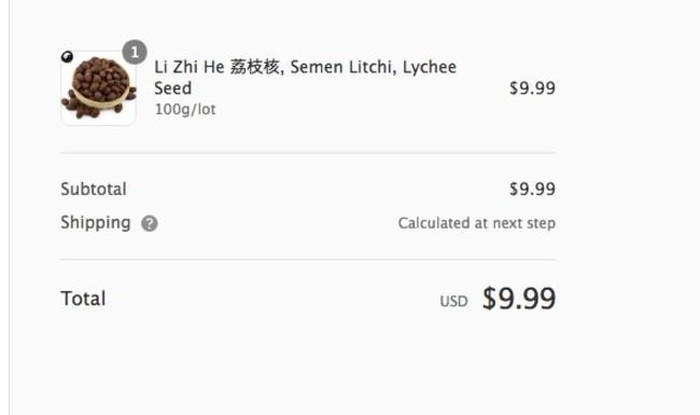The width and height of the screenshot is (700, 415).
Task: Click the Total label
Action: [83, 298]
